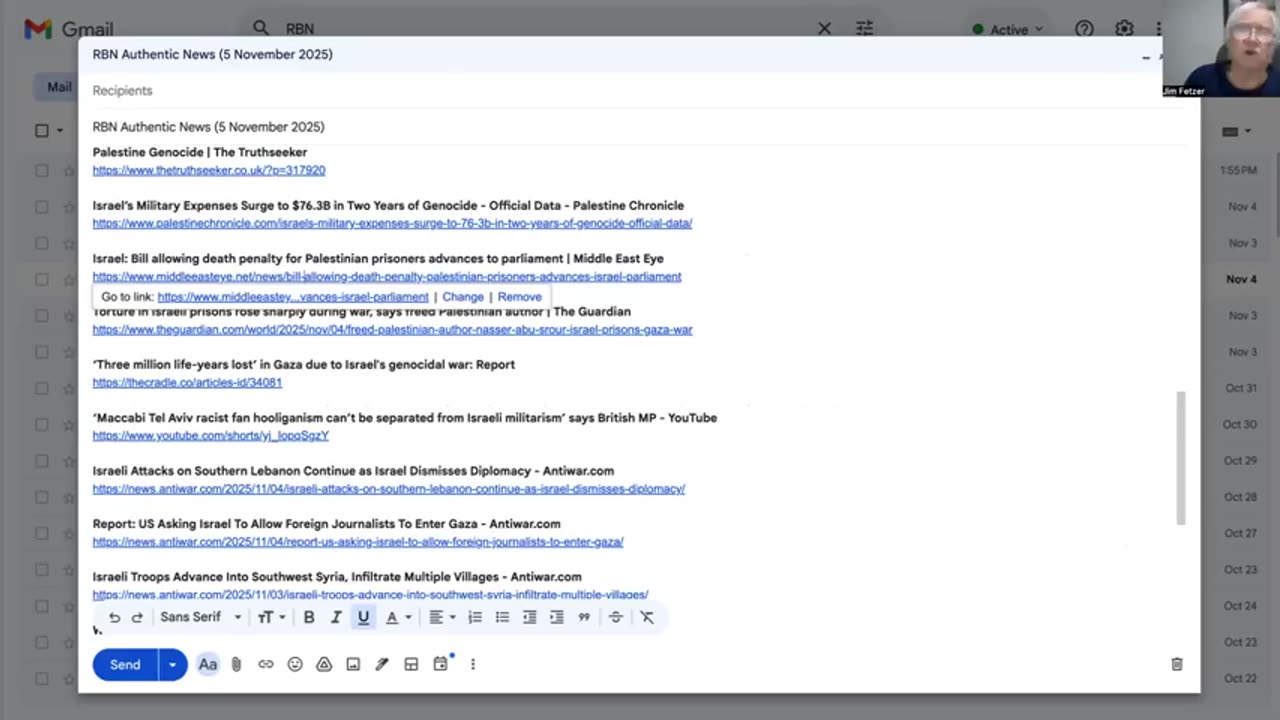1280x720 pixels.
Task: Minimize the compose window
Action: point(1146,57)
